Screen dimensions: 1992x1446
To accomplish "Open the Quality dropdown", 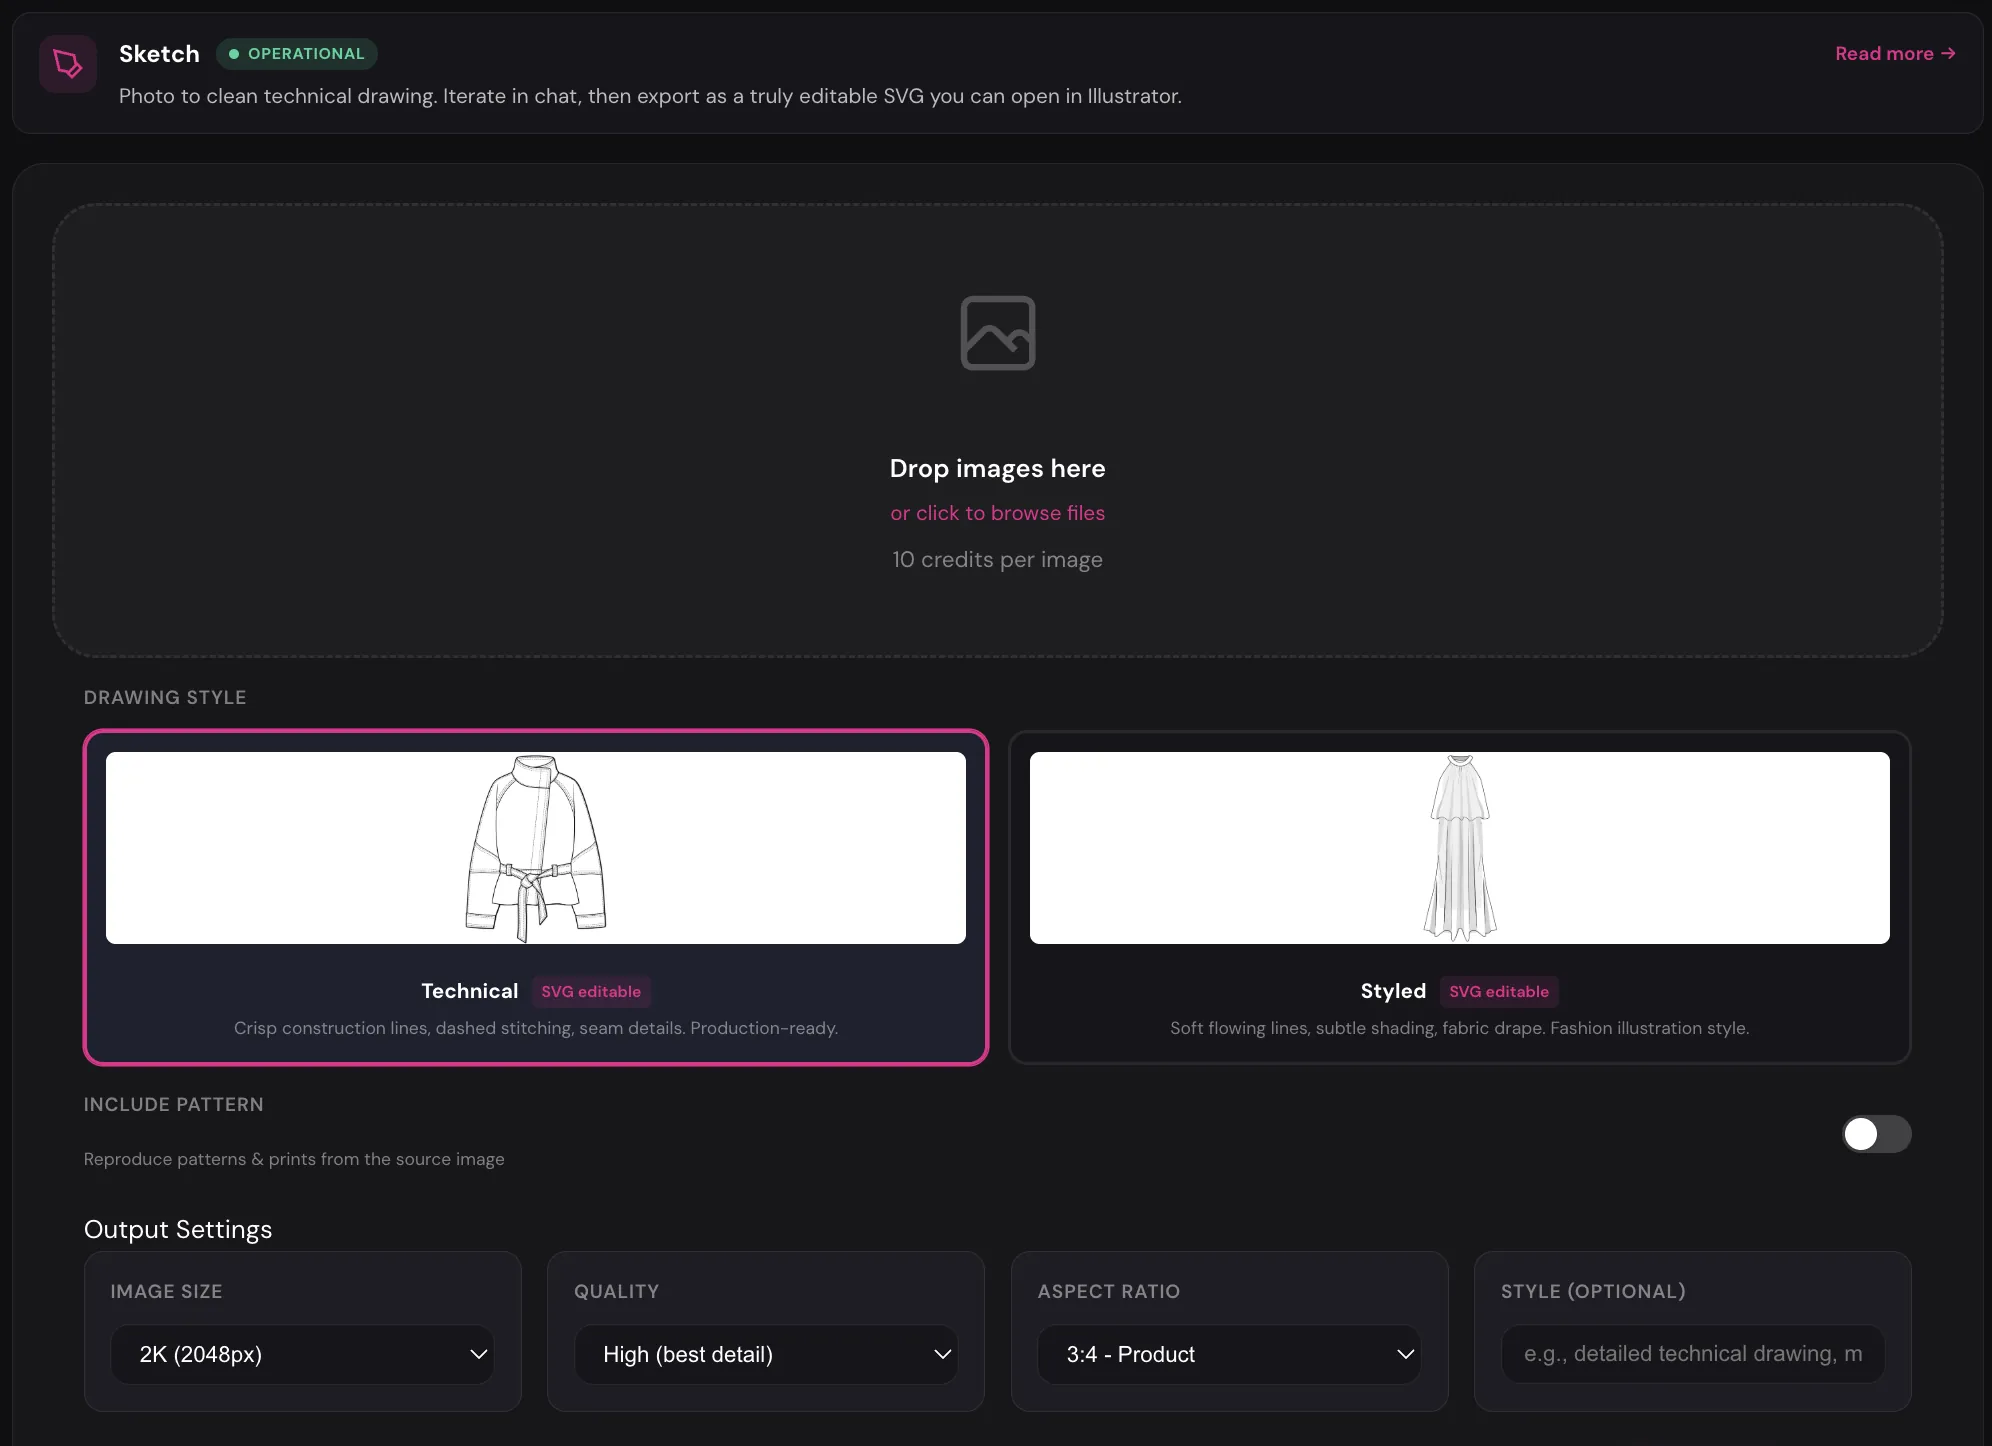I will click(x=766, y=1354).
